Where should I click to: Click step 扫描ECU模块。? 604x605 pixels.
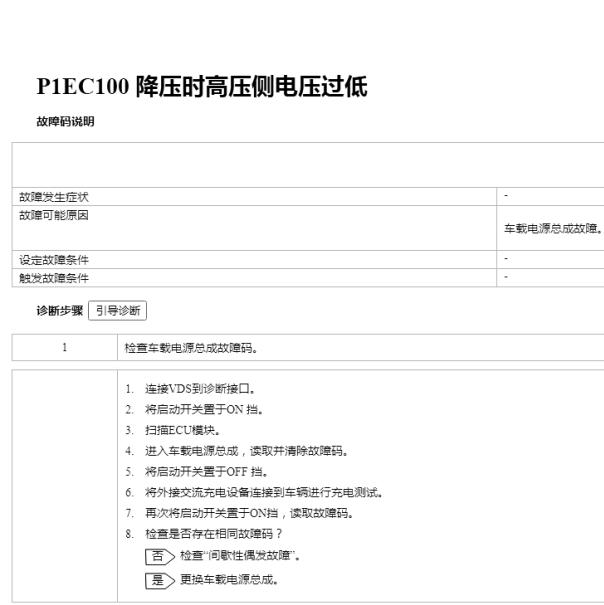183,430
